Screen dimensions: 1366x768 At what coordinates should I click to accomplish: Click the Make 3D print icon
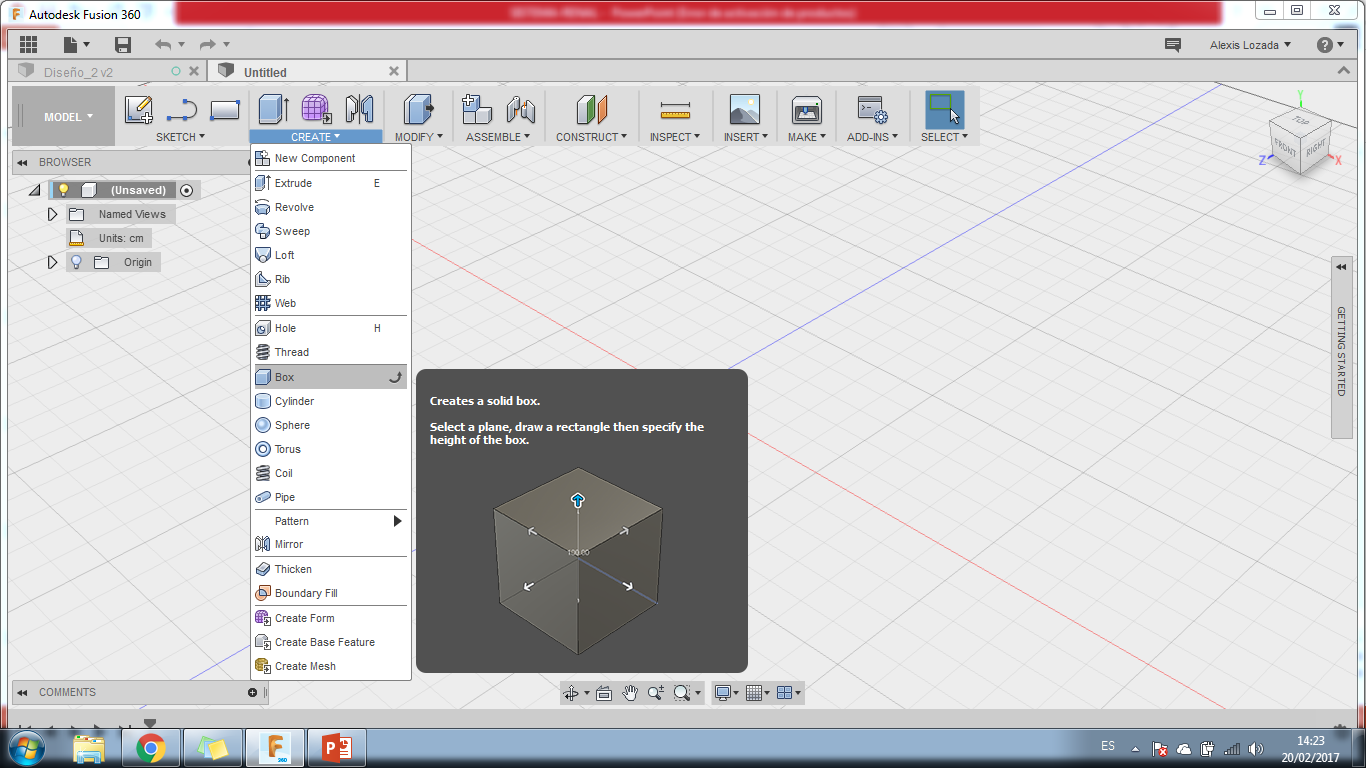point(806,109)
